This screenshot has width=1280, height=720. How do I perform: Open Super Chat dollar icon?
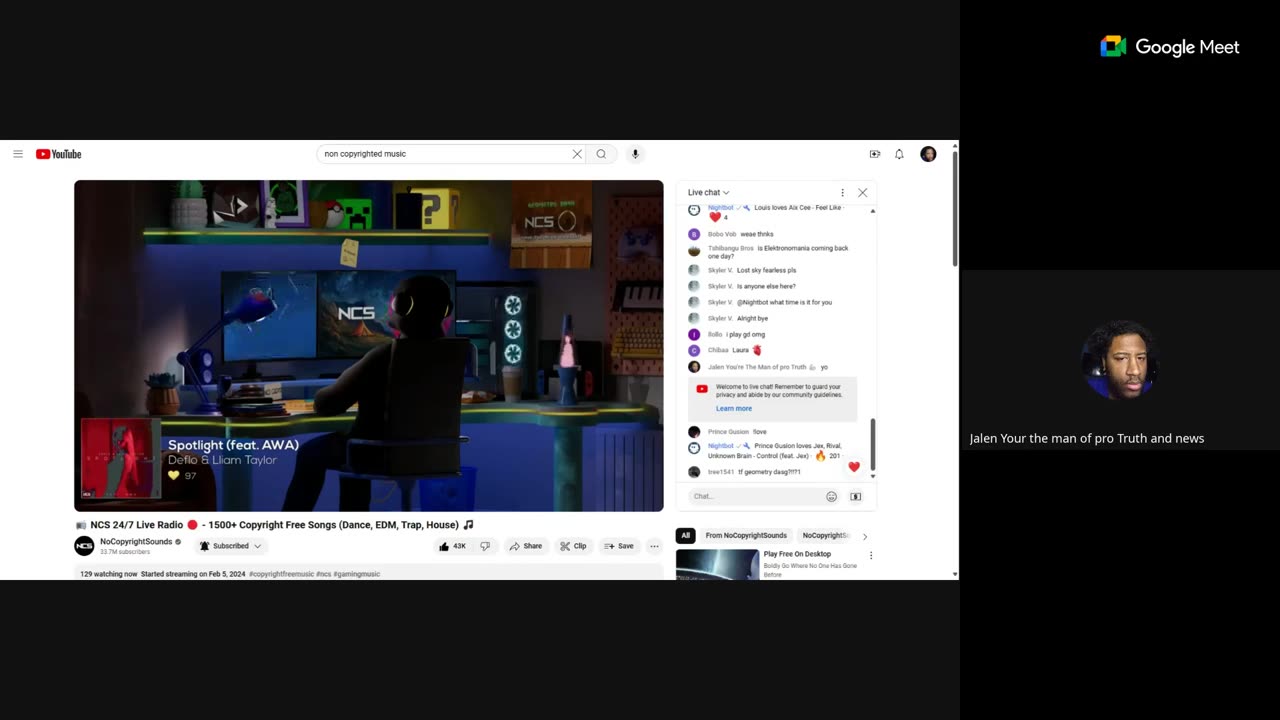point(856,496)
